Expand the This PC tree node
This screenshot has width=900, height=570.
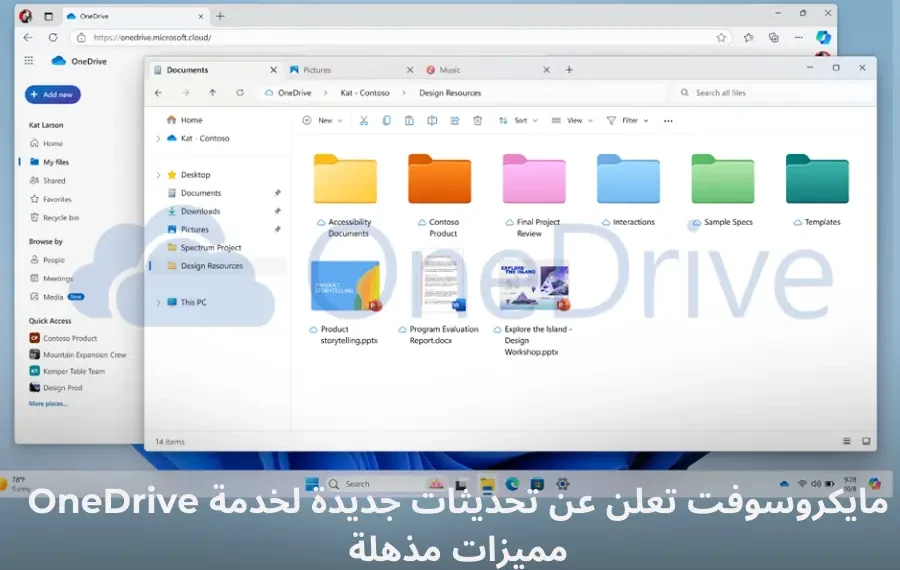pyautogui.click(x=158, y=303)
